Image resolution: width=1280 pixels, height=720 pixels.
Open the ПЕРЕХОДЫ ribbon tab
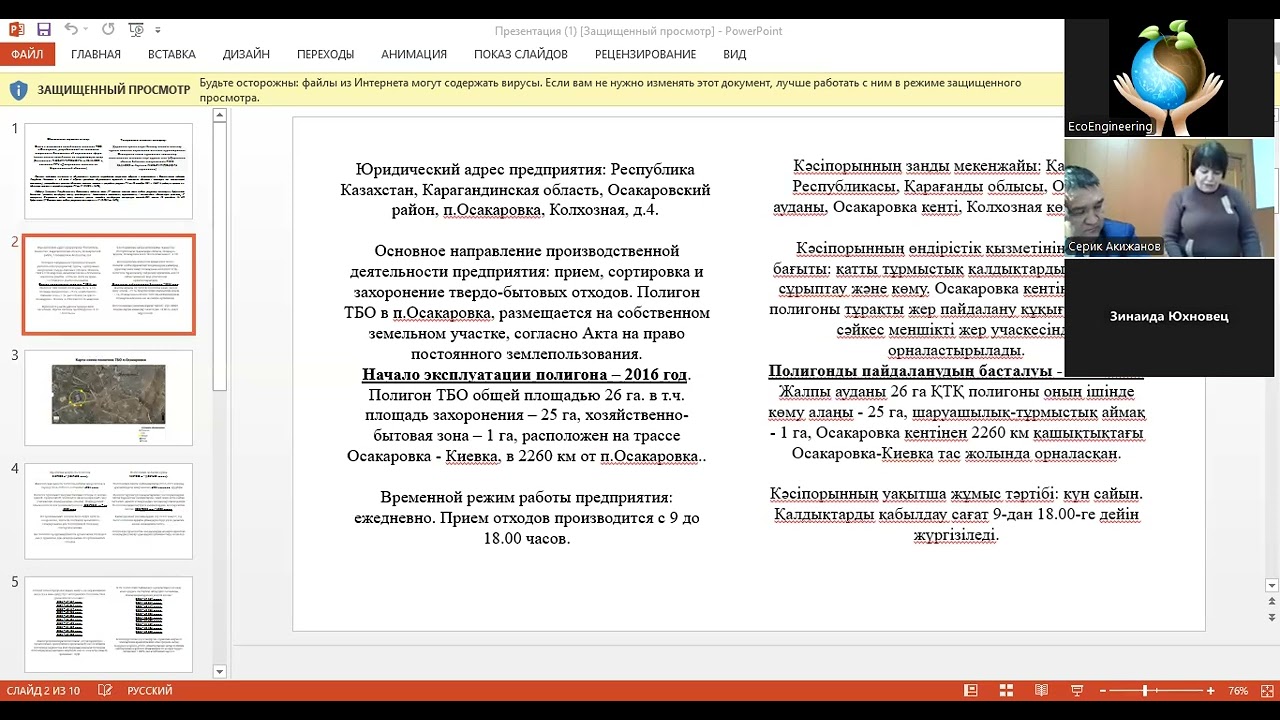click(325, 54)
